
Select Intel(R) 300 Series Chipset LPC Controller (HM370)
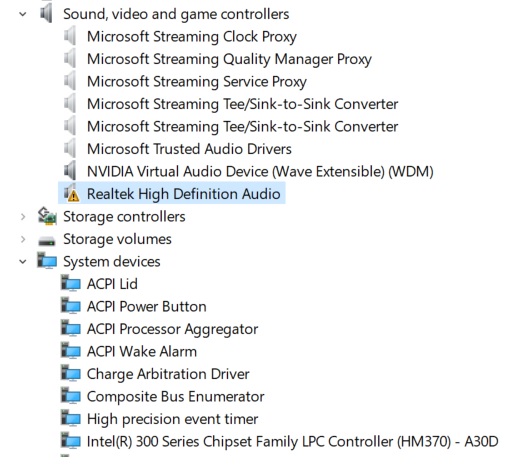(x=292, y=442)
